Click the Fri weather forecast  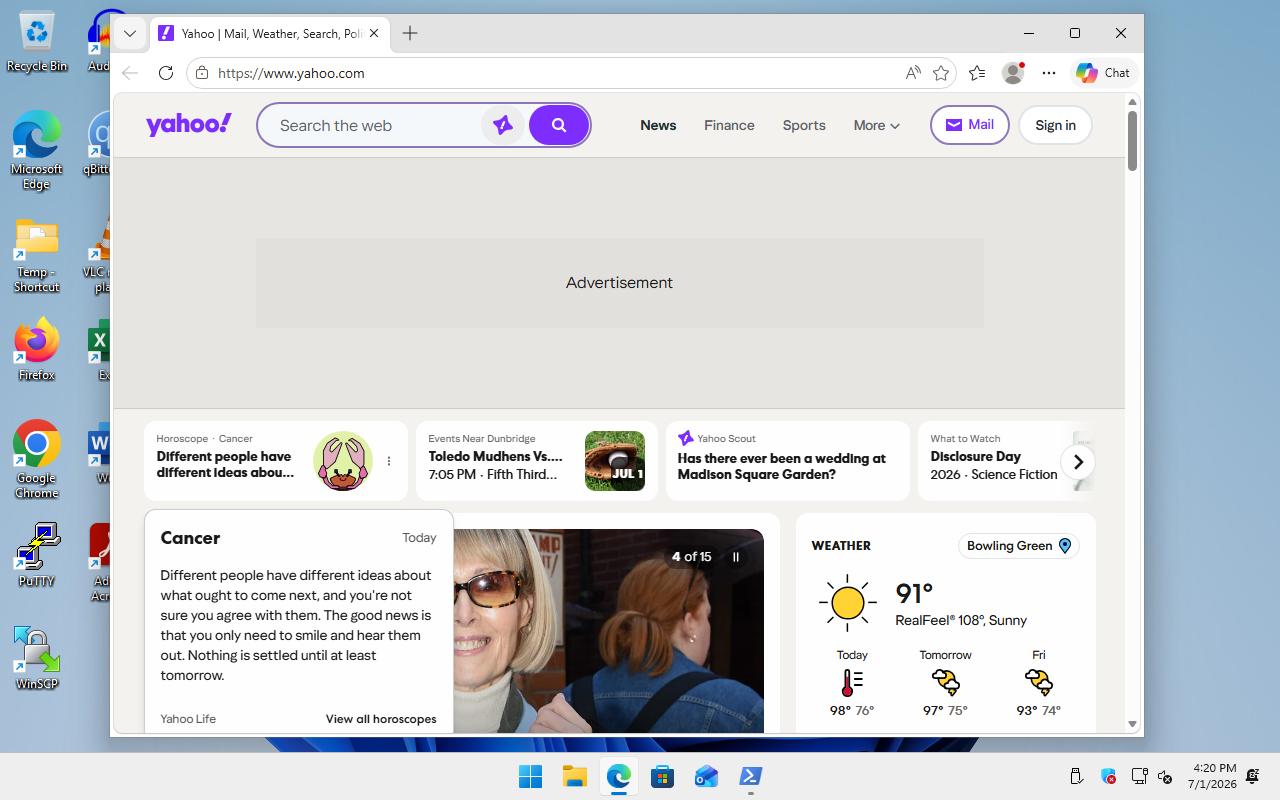pyautogui.click(x=1039, y=683)
